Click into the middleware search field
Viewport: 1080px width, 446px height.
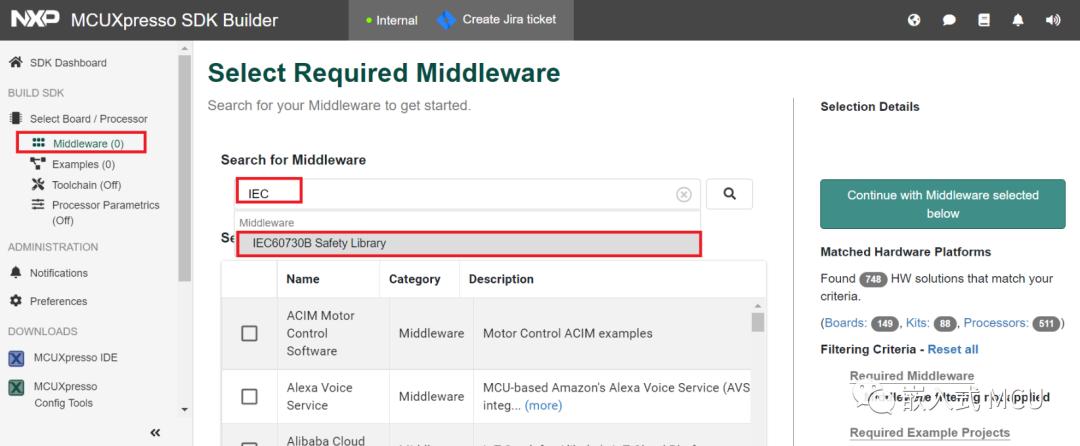(468, 194)
